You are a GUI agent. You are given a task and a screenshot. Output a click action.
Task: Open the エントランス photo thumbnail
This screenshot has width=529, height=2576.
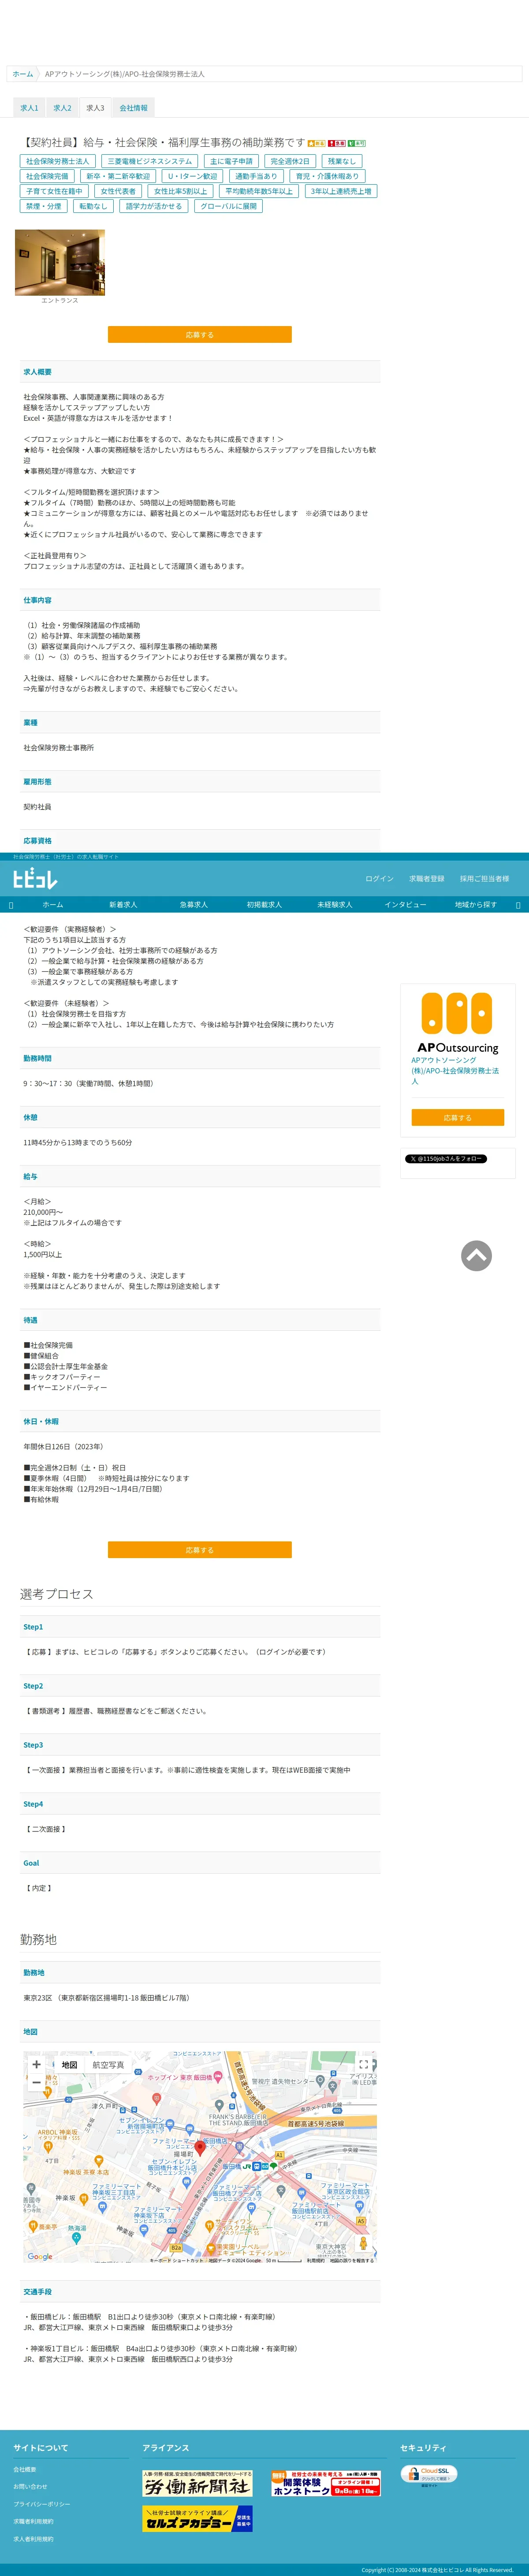pyautogui.click(x=60, y=262)
